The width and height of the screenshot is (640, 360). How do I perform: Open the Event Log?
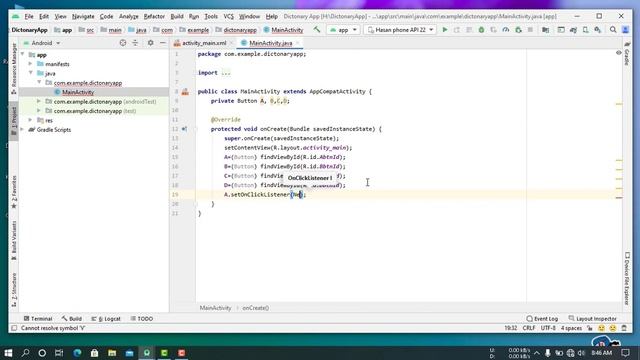click(542, 318)
